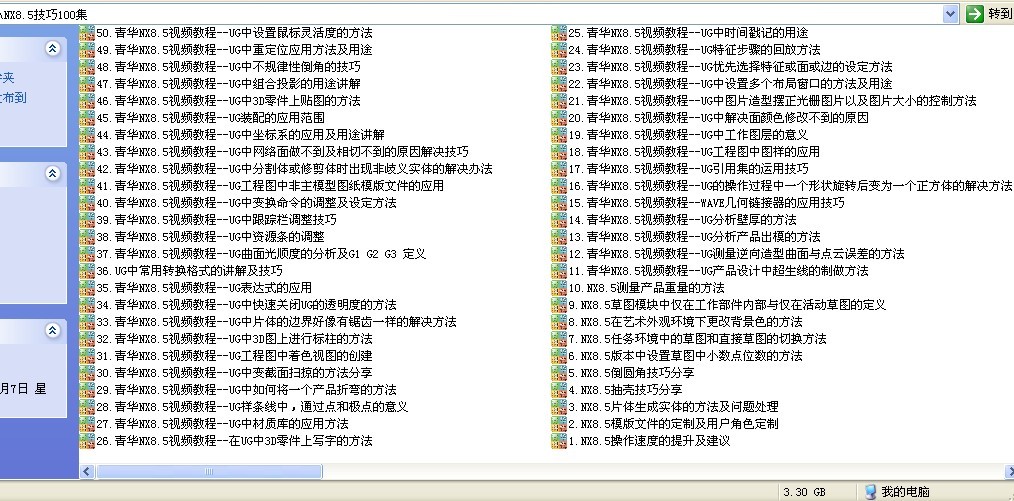1014x501 pixels.
Task: Select file name 4 NX8.5抽壳技巧分享
Action: [x=625, y=390]
